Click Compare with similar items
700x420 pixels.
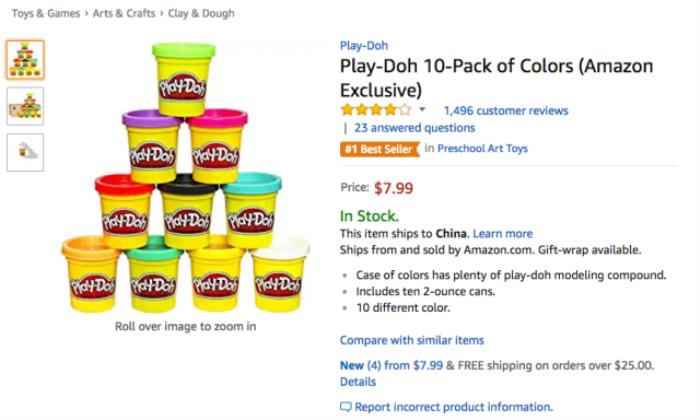[x=411, y=340]
